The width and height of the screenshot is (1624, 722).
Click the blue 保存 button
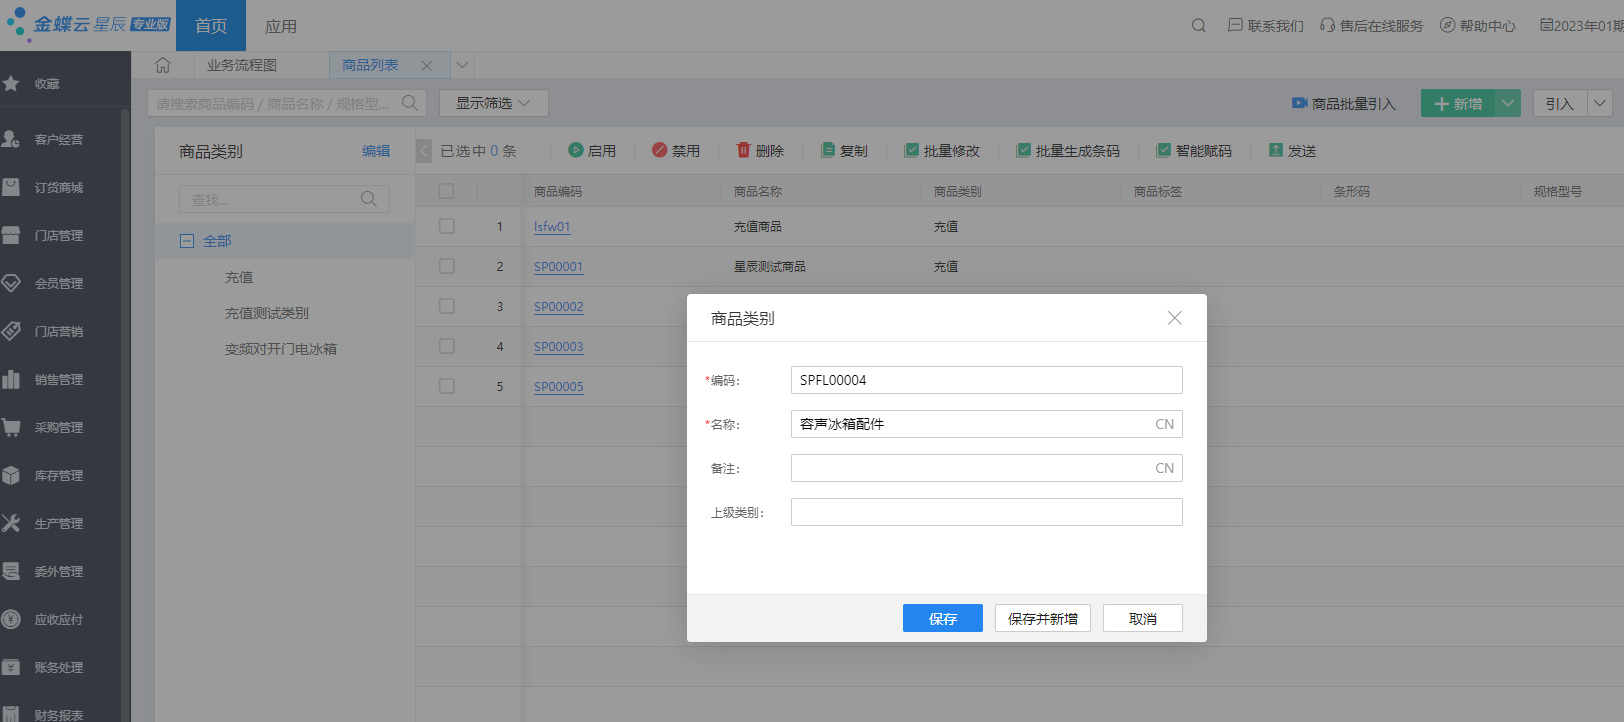(x=943, y=618)
